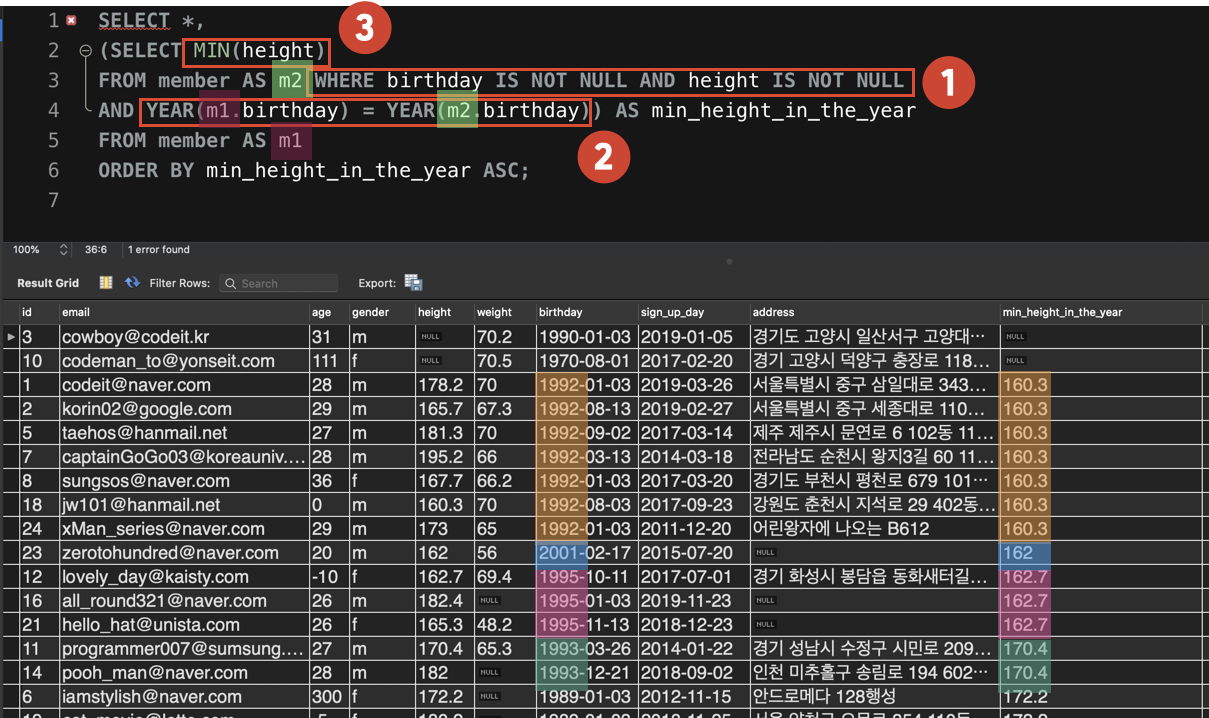This screenshot has height=718, width=1209.
Task: Sort by the height column header
Action: (444, 312)
